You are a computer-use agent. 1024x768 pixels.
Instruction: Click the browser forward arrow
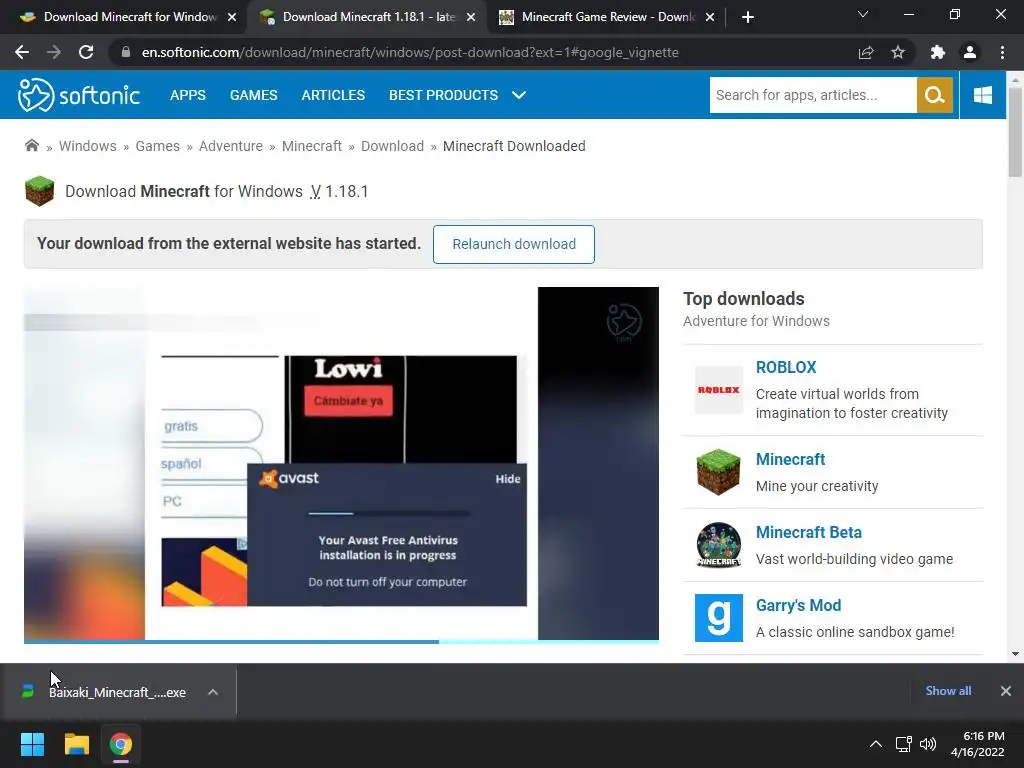(x=54, y=52)
